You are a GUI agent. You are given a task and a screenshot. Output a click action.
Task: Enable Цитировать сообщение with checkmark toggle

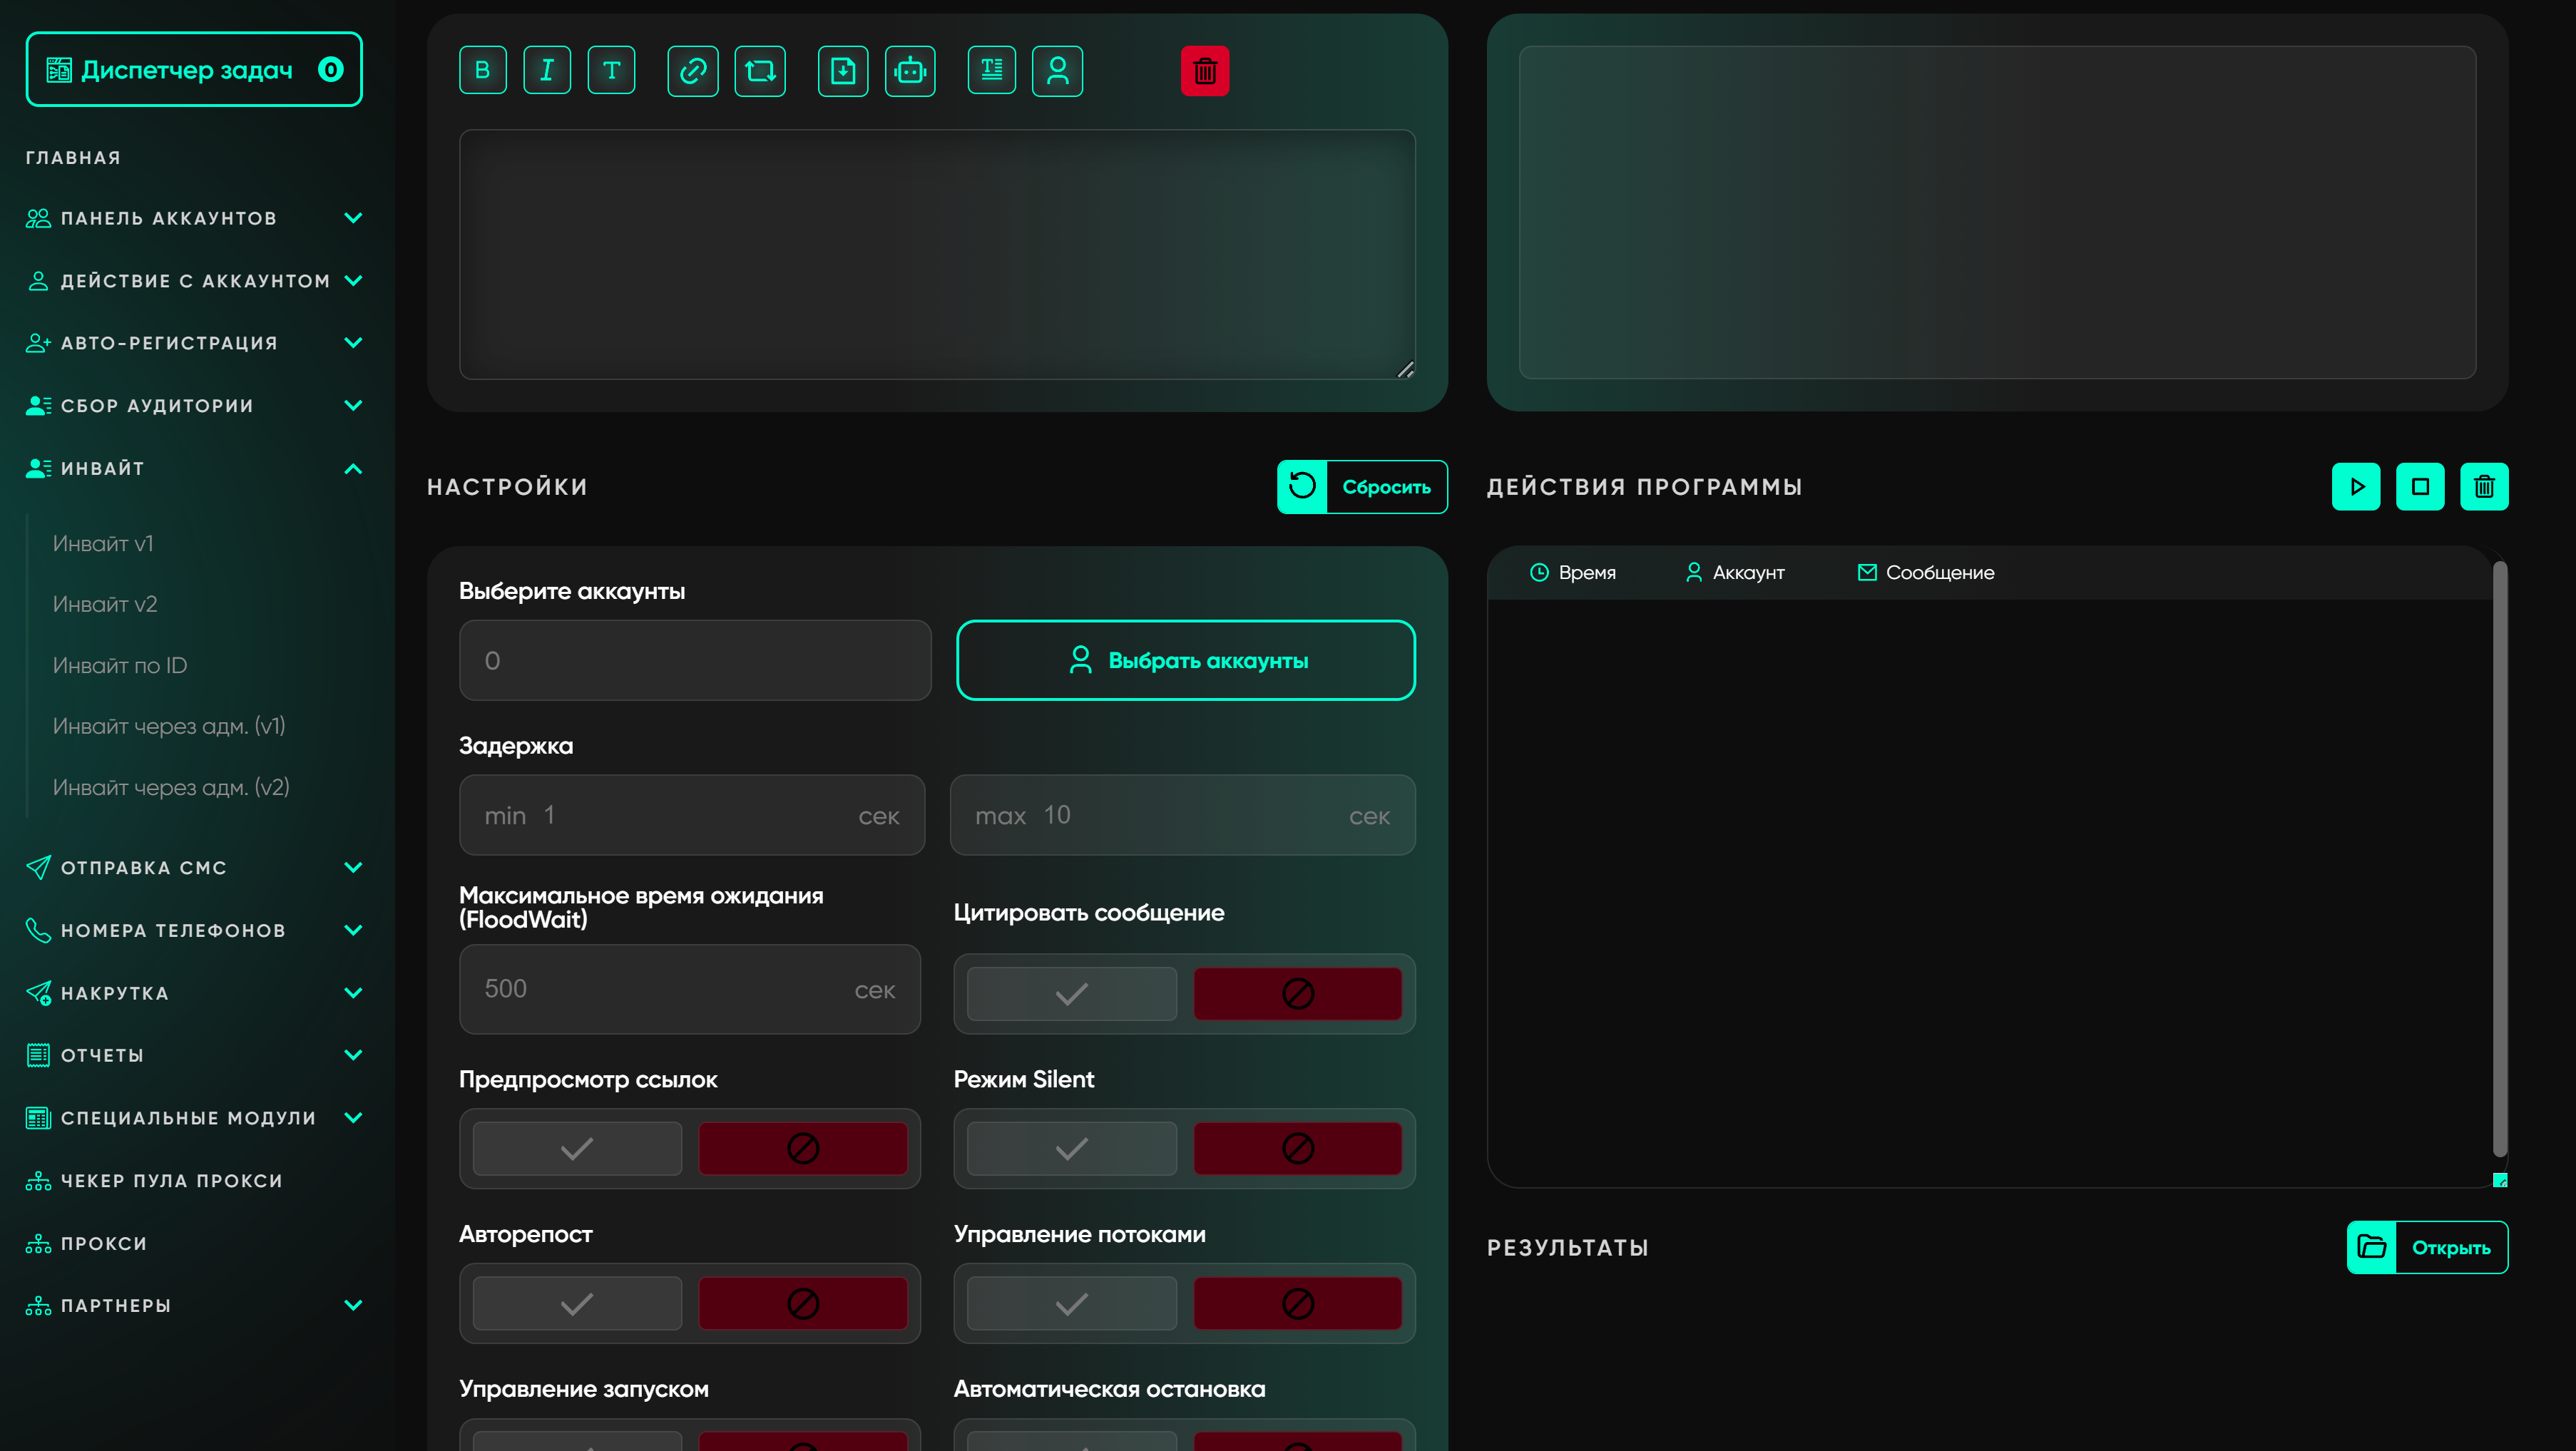(x=1071, y=994)
